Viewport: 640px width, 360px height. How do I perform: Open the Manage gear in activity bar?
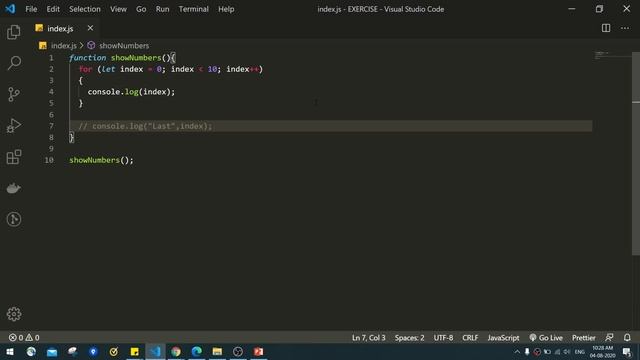14,313
